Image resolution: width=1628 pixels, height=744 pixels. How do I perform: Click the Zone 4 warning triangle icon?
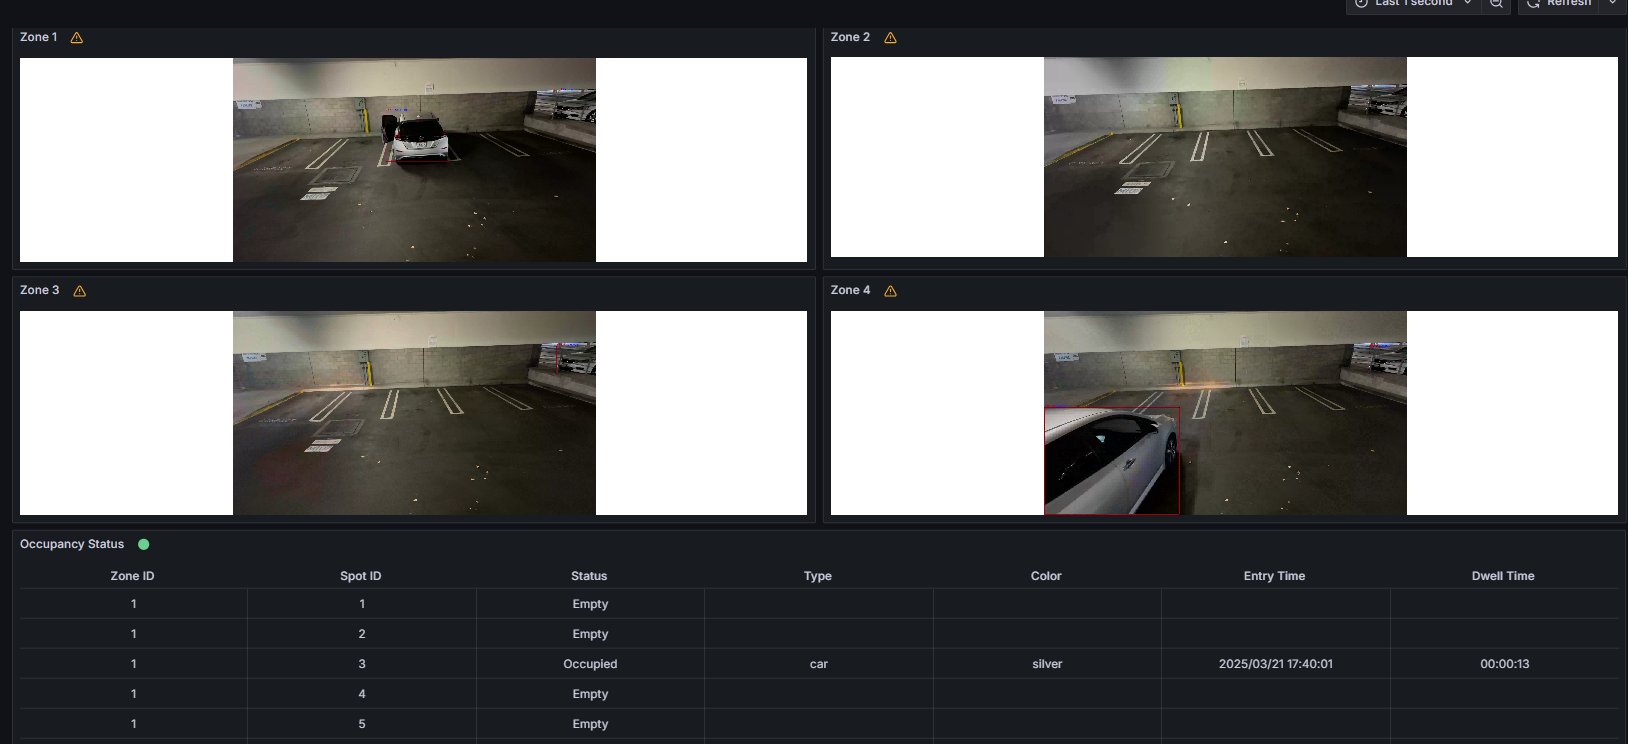click(890, 291)
